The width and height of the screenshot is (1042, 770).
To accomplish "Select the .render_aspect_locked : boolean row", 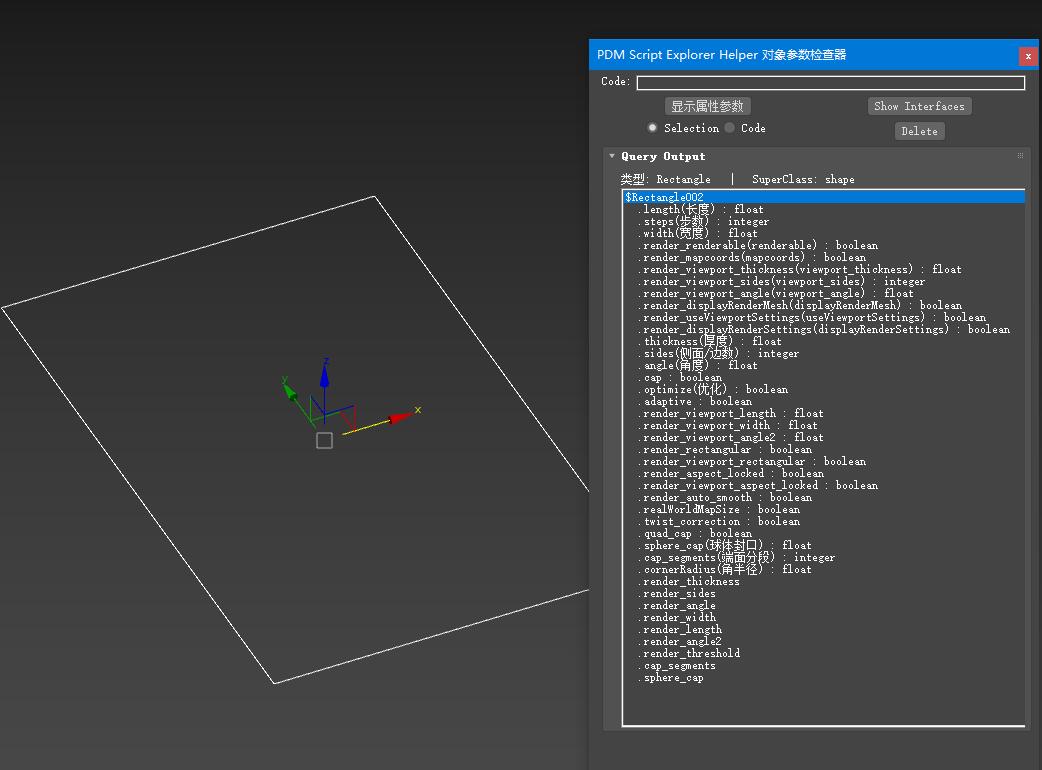I will point(823,473).
